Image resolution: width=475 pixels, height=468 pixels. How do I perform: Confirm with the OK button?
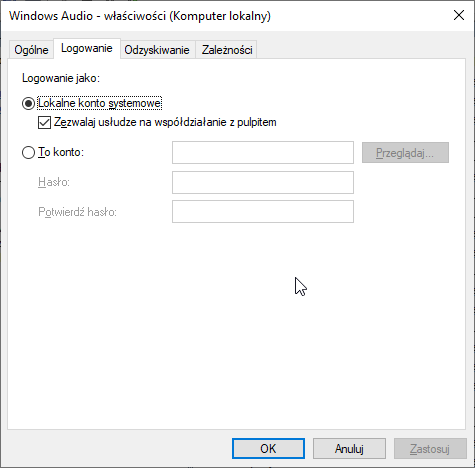click(x=268, y=449)
